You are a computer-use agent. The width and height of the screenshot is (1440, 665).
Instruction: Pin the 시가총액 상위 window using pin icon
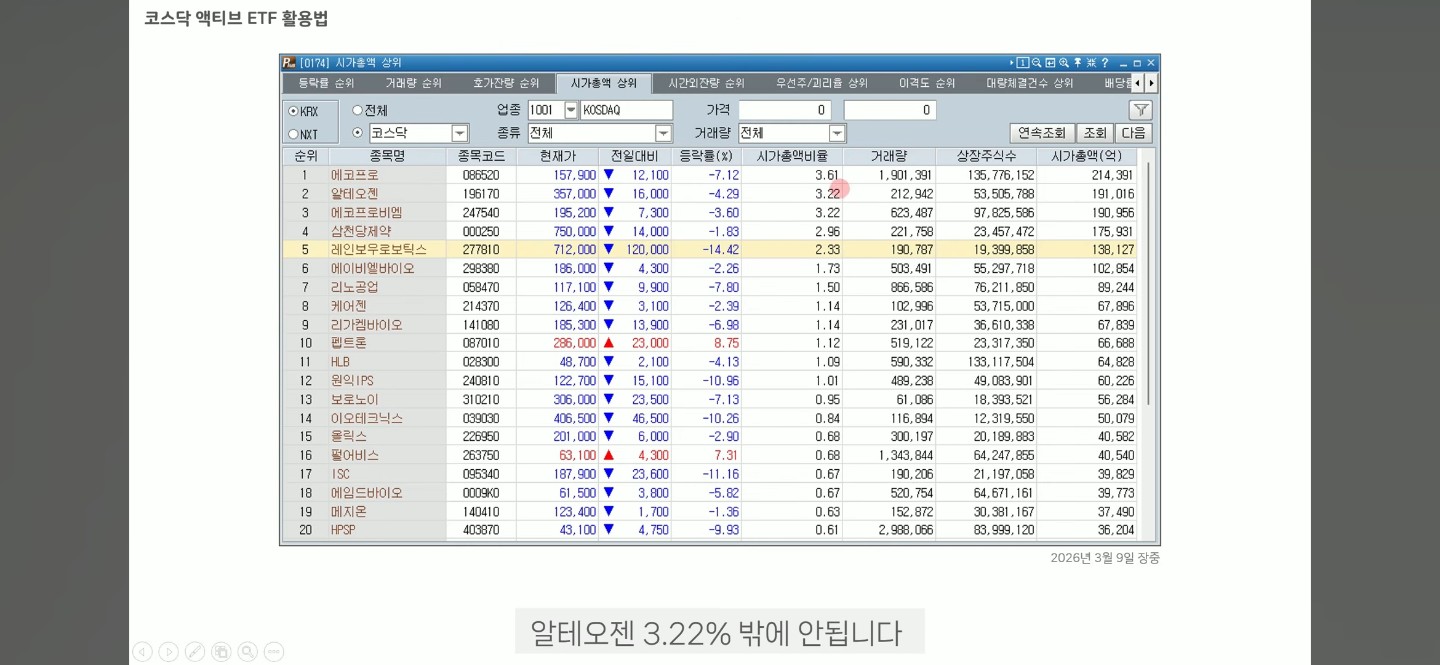[x=1076, y=63]
